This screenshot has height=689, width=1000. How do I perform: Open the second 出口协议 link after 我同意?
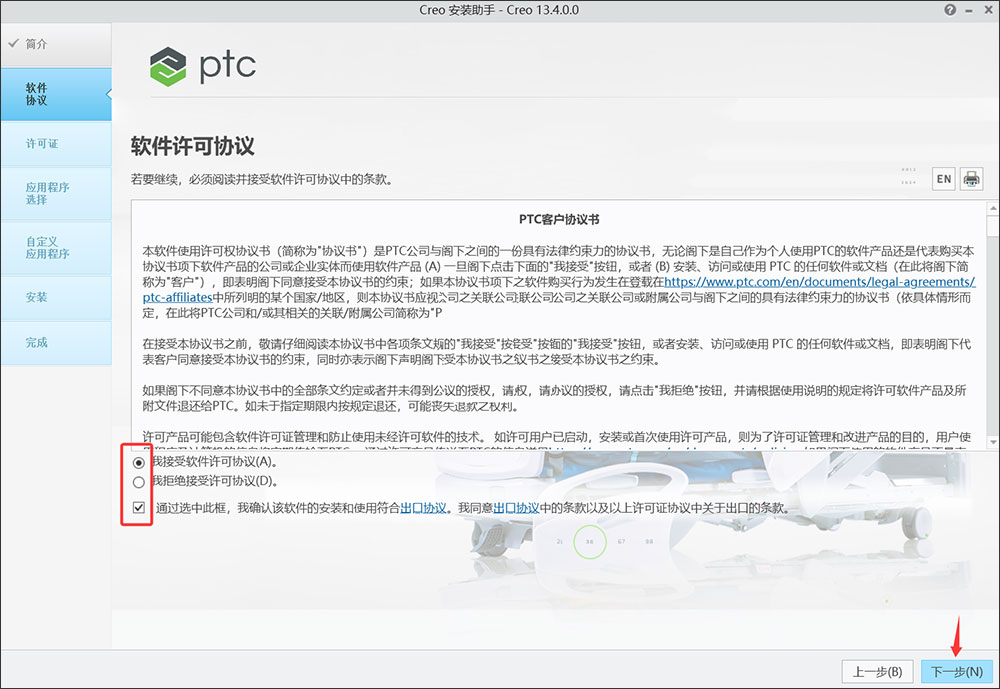pos(517,508)
